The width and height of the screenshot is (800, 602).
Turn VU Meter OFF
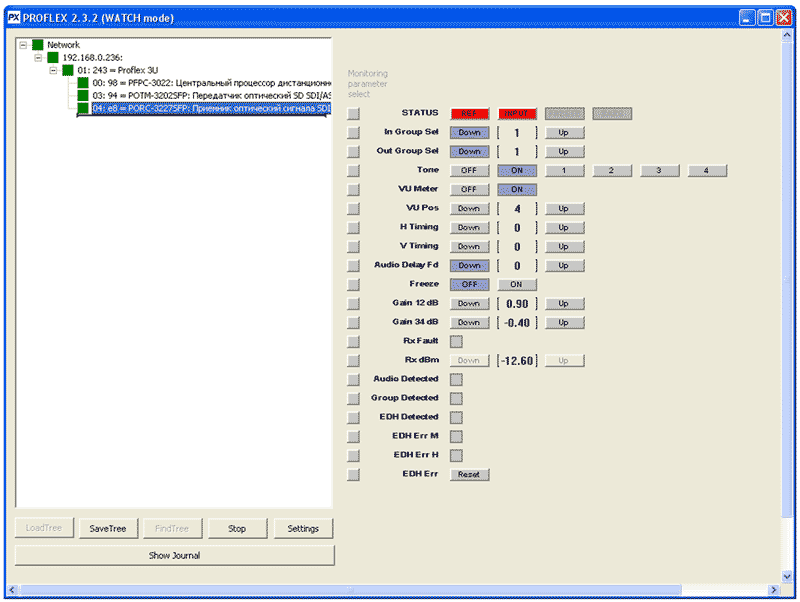point(469,189)
